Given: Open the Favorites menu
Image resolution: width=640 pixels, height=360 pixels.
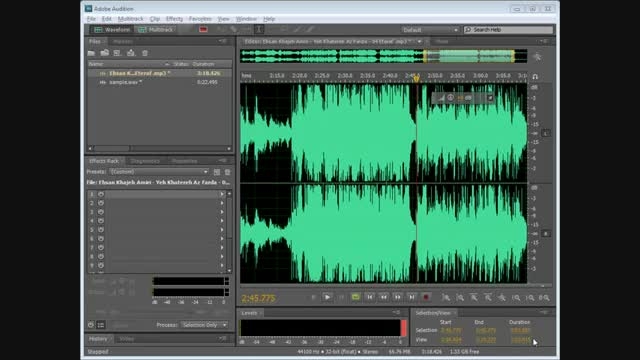Looking at the screenshot, I should click(200, 19).
